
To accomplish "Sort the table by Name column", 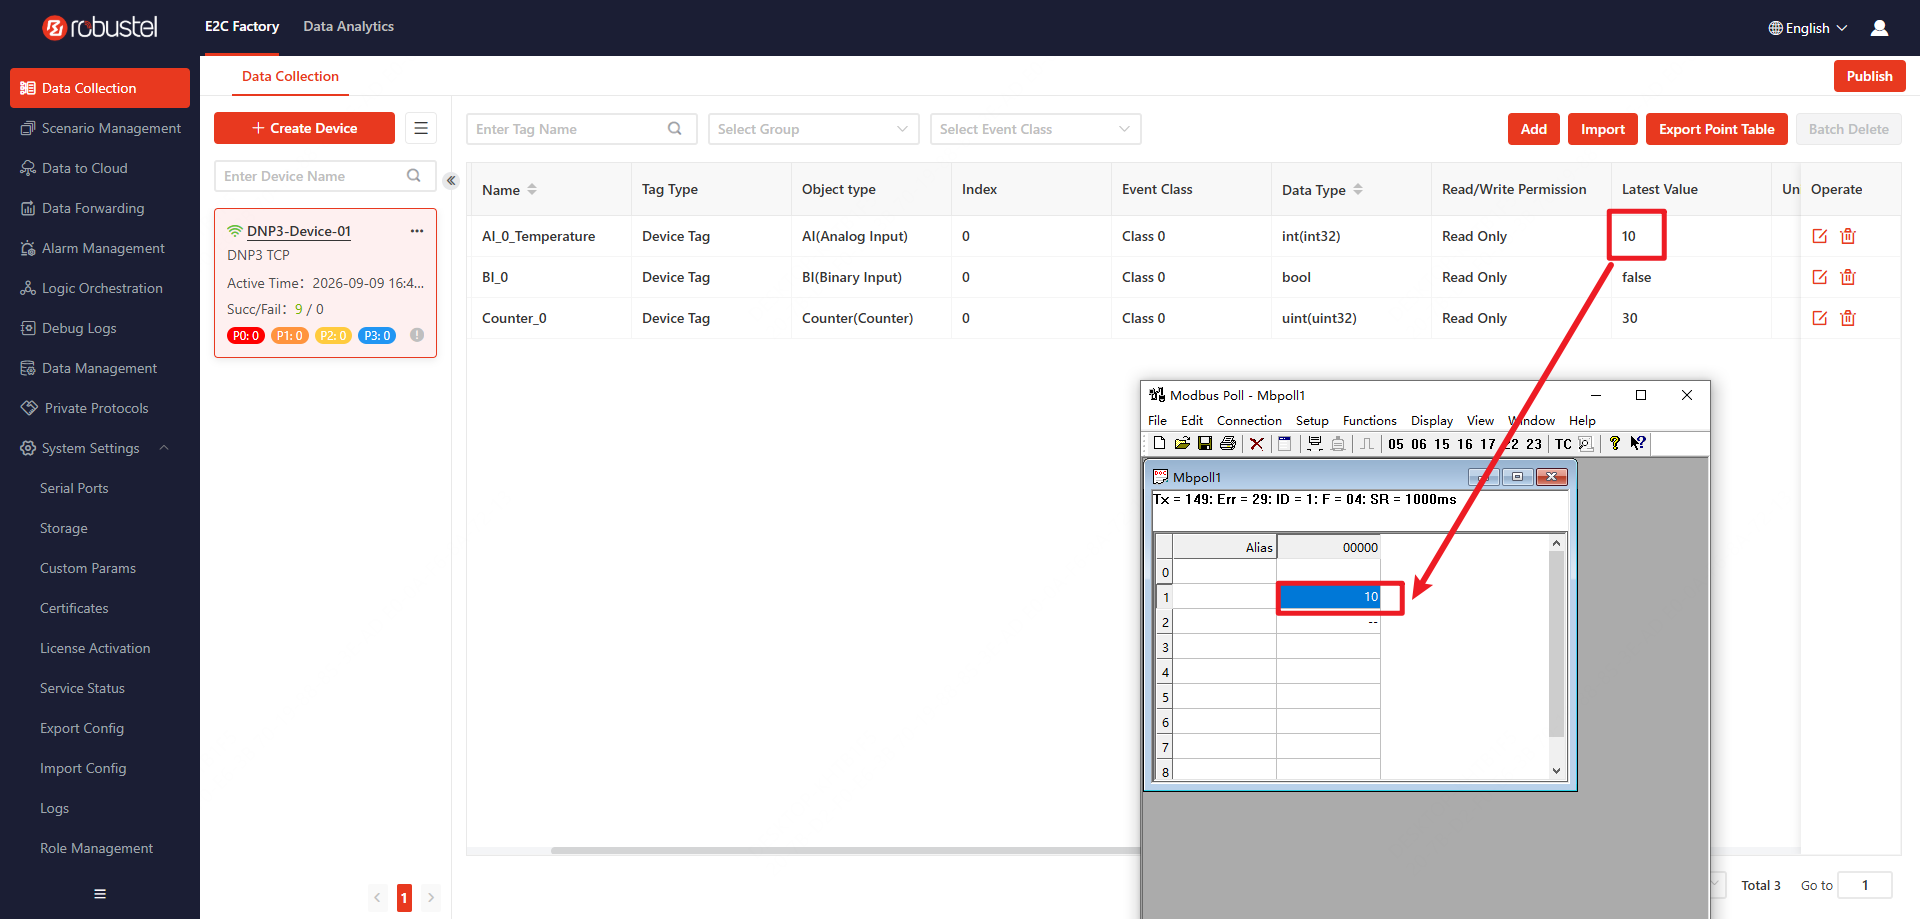I will pos(532,189).
